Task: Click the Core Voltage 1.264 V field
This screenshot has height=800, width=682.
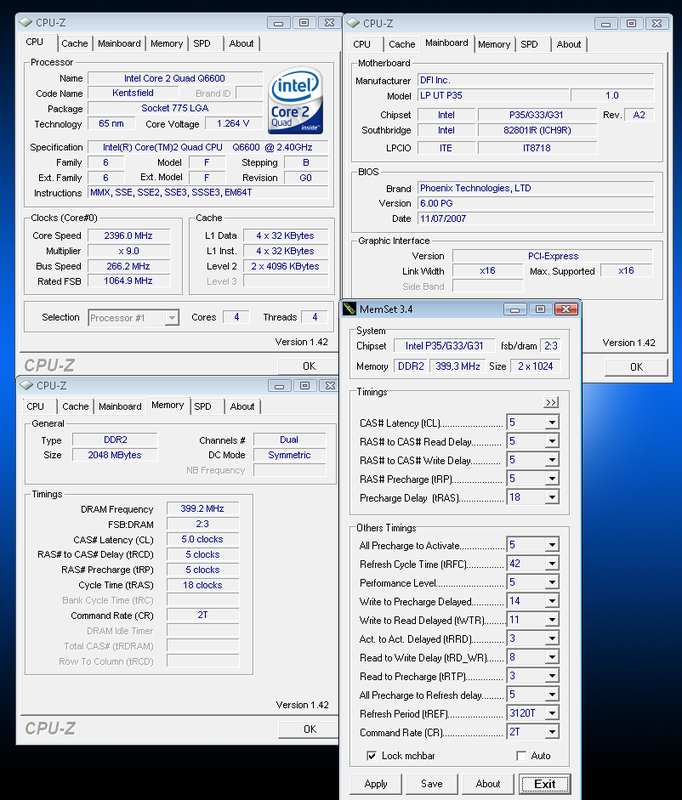Action: pos(233,123)
